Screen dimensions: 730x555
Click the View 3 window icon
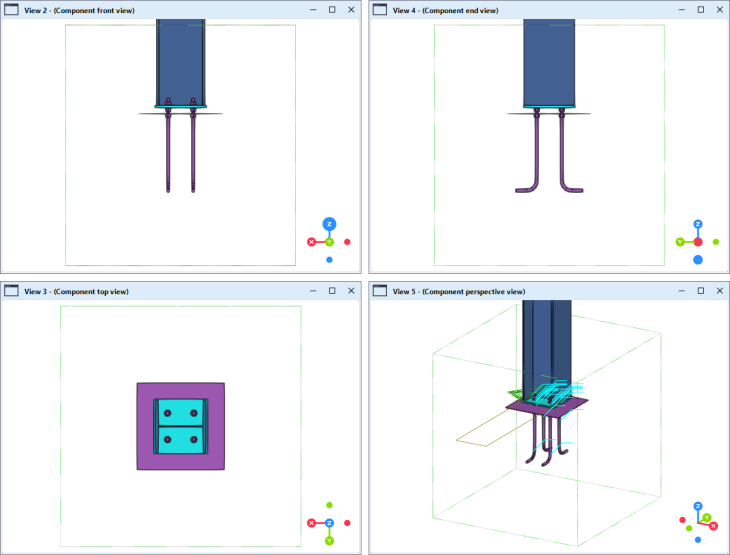(x=11, y=291)
